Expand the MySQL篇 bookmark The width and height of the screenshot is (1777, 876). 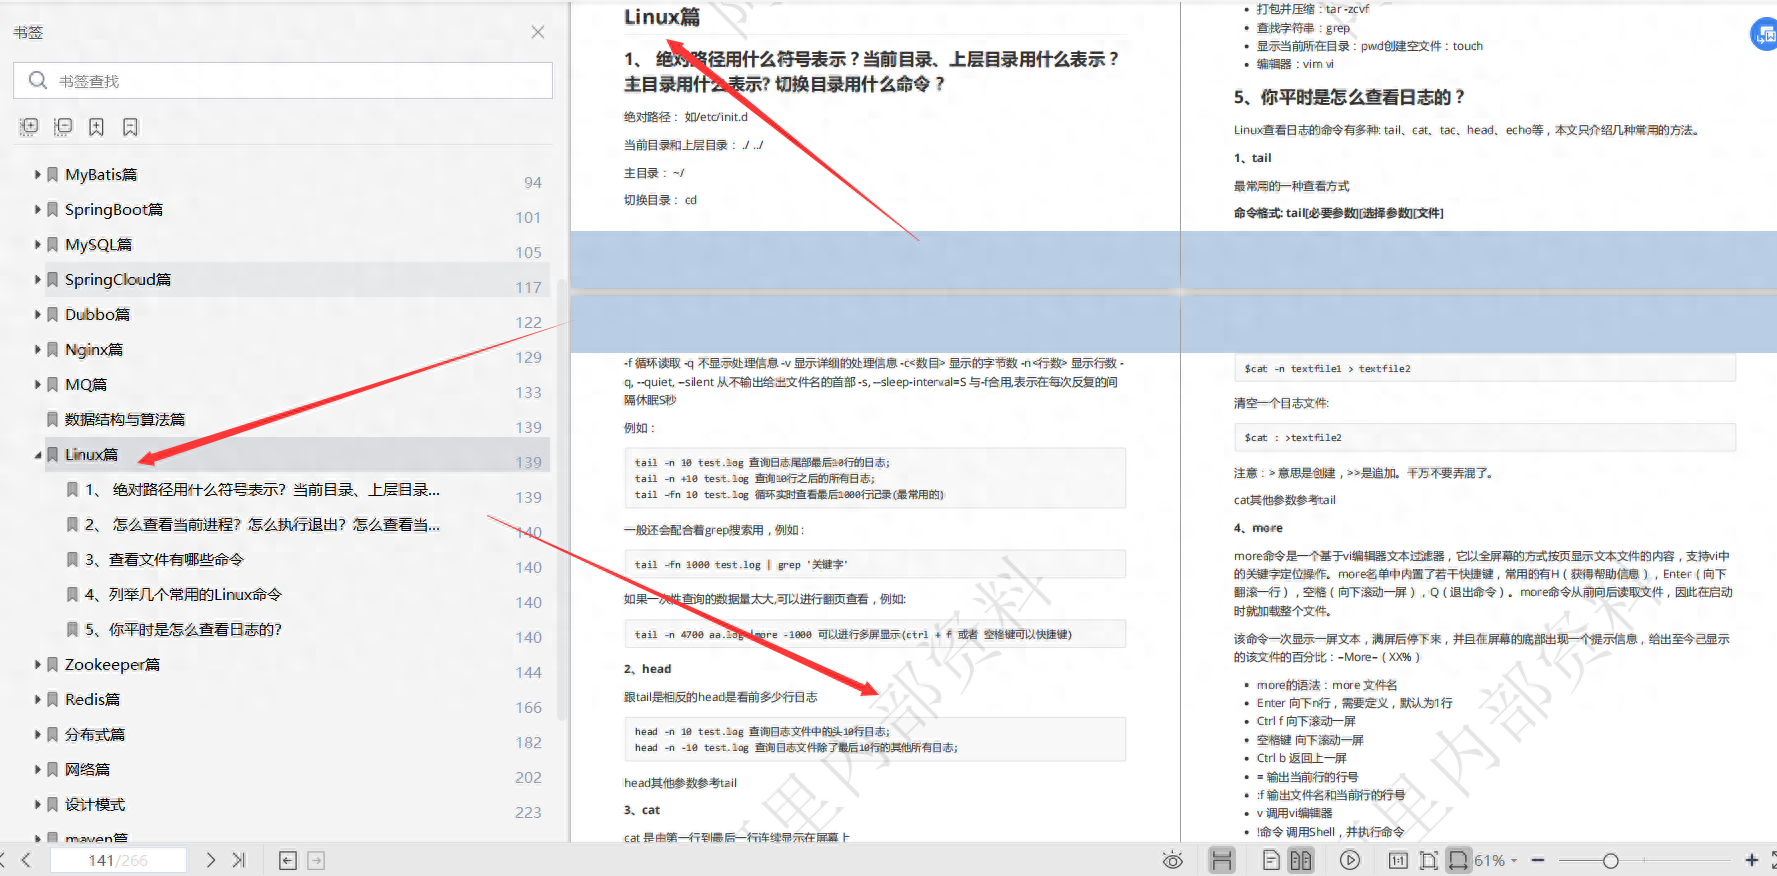[38, 244]
